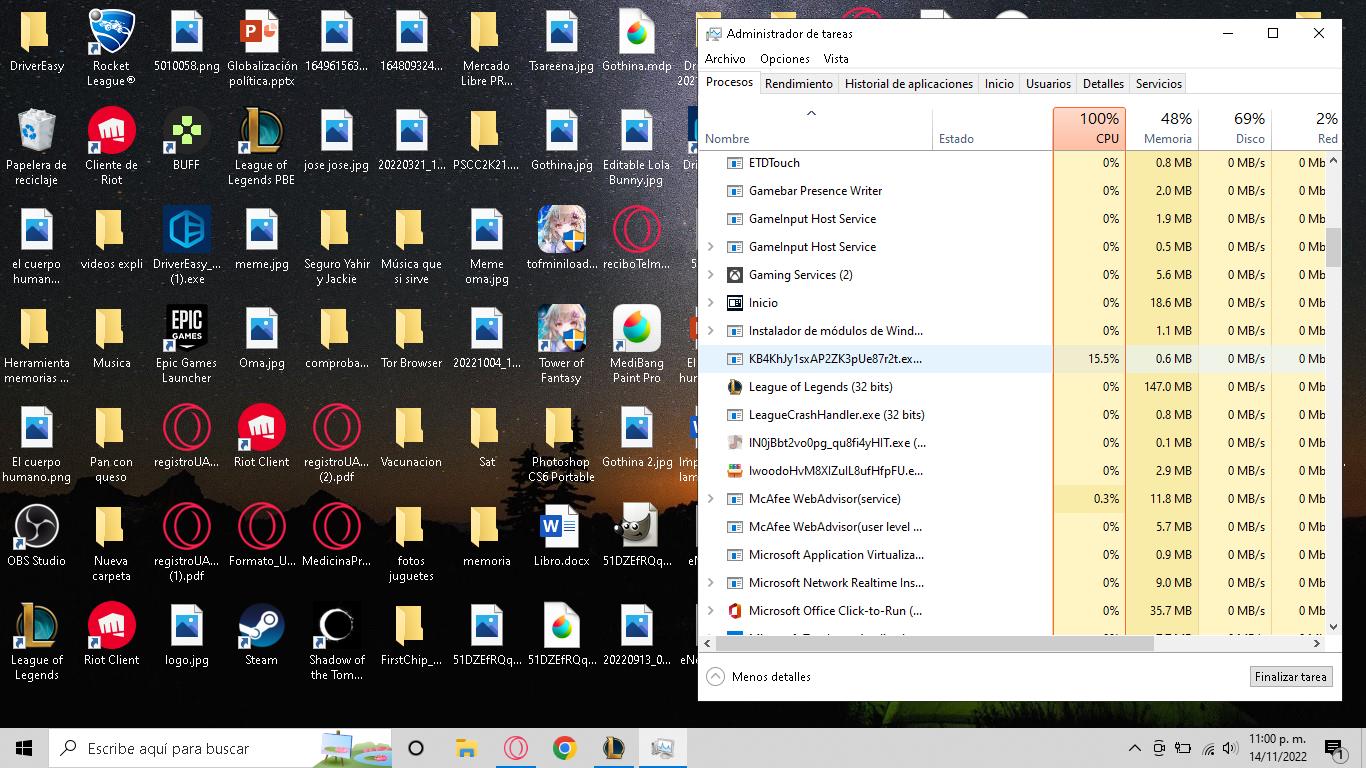Image resolution: width=1366 pixels, height=768 pixels.
Task: Sort processes by CPU column header
Action: coord(1089,129)
